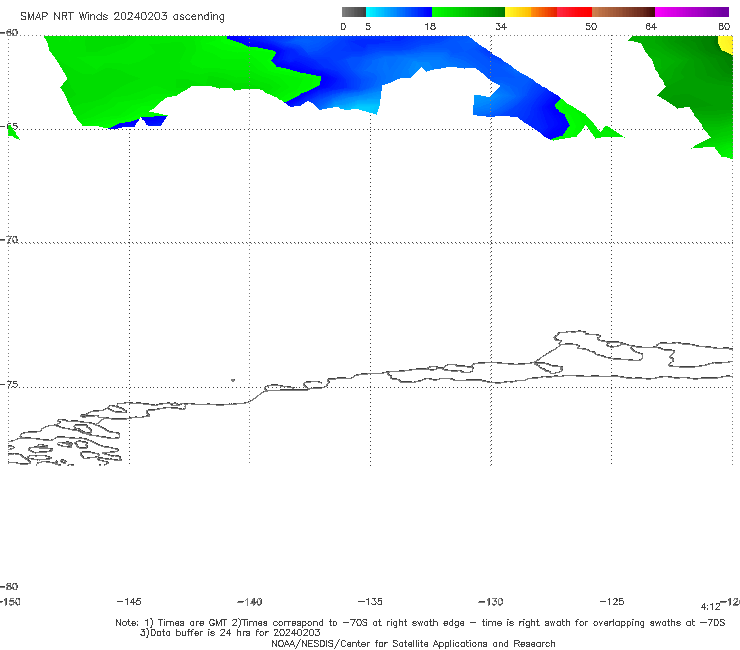The height and width of the screenshot is (650, 740).
Task: Click the color bar label '5'
Action: (x=368, y=27)
